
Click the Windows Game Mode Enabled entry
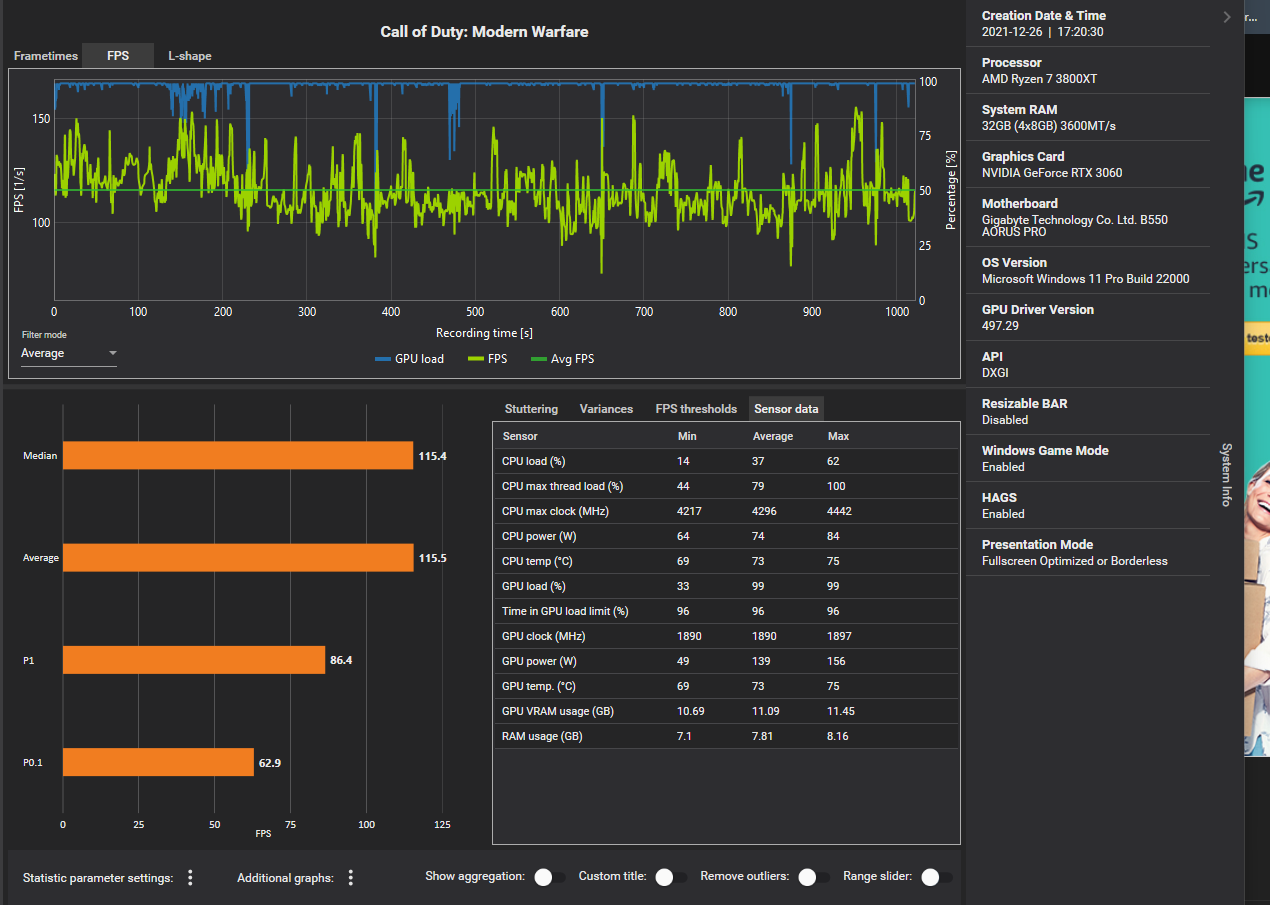tap(1003, 467)
